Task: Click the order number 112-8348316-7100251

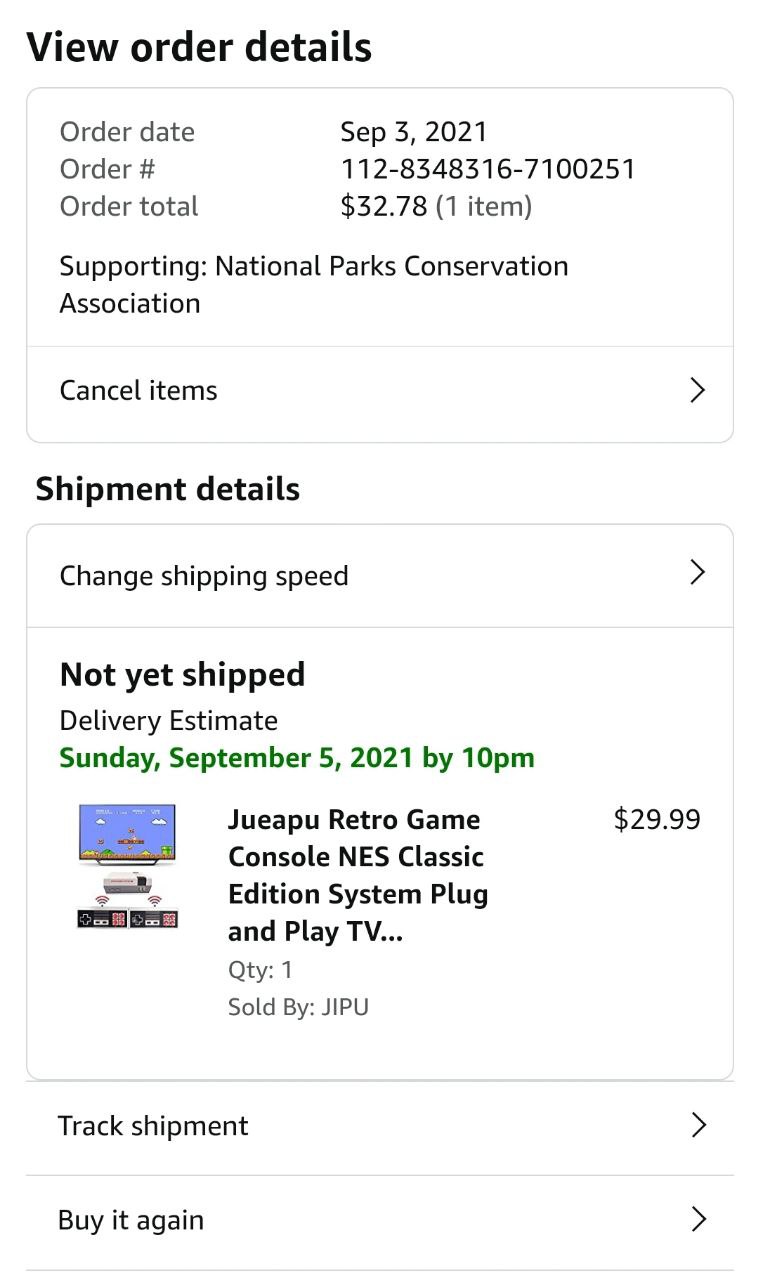Action: (488, 169)
